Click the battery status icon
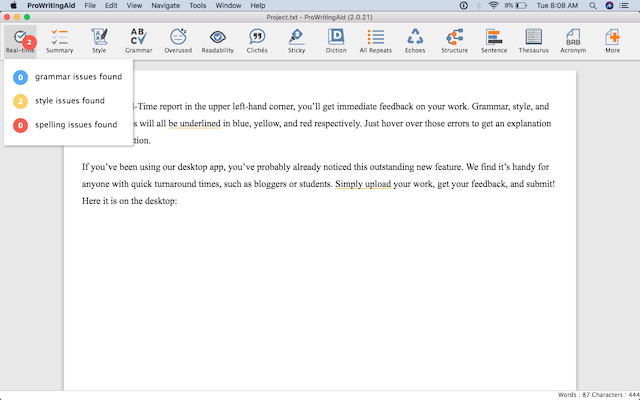This screenshot has width=640, height=400. click(521, 5)
